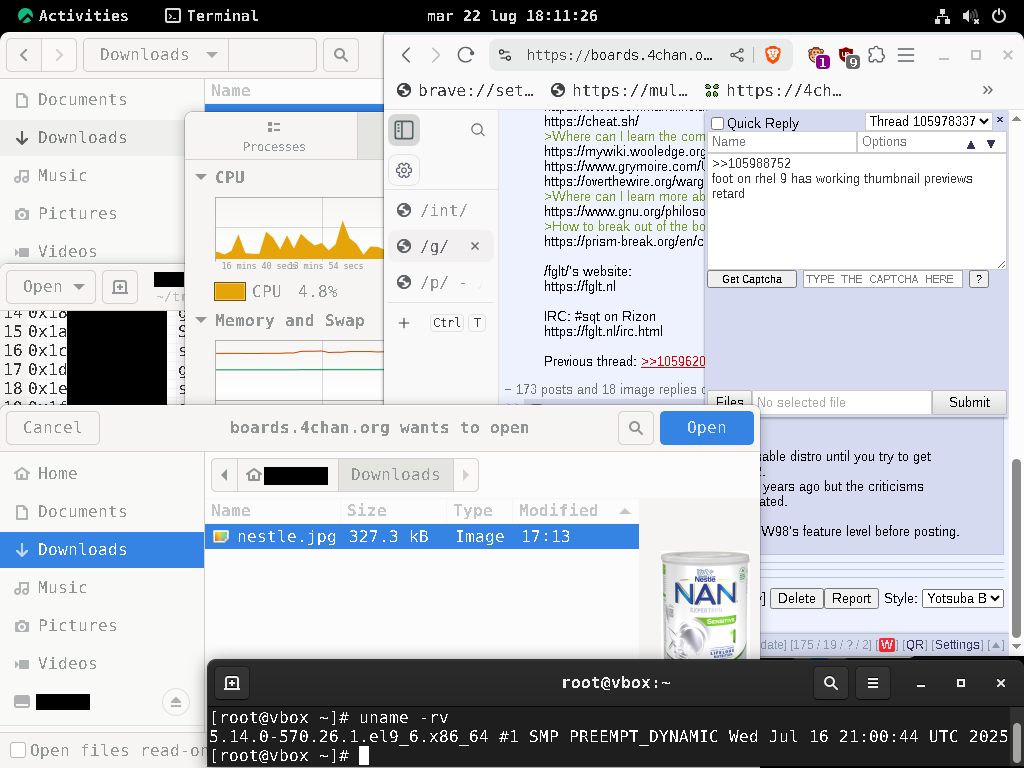Open the sidebar settings gear
Viewport: 1024px width, 768px height.
point(404,170)
